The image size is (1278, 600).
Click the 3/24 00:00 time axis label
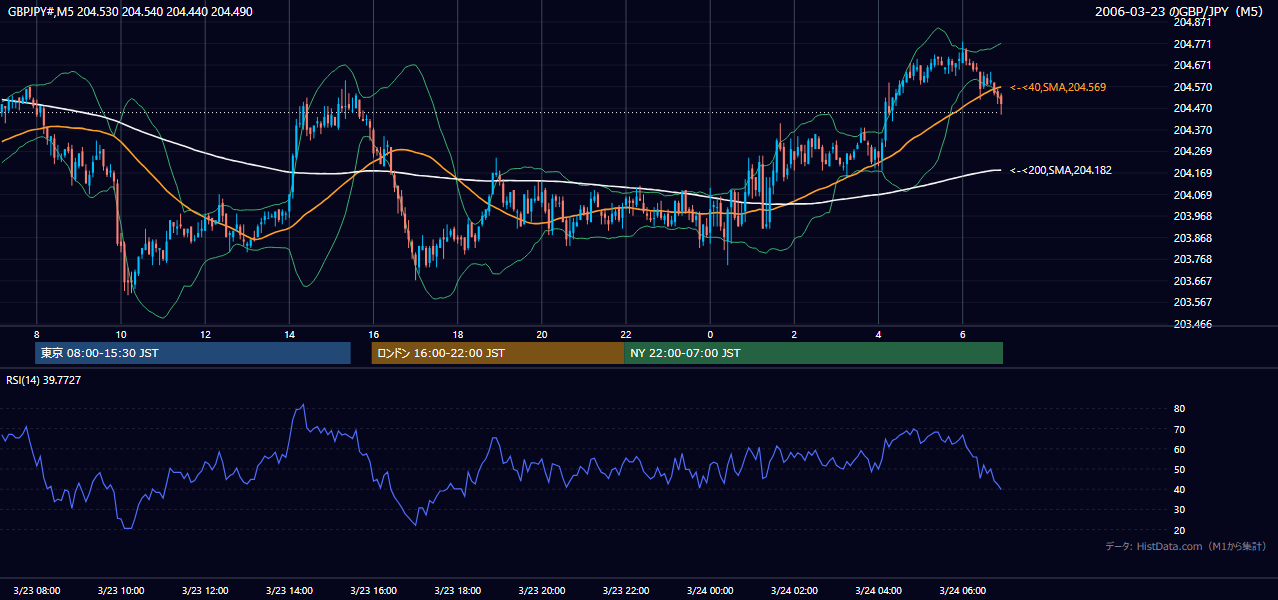[710, 590]
